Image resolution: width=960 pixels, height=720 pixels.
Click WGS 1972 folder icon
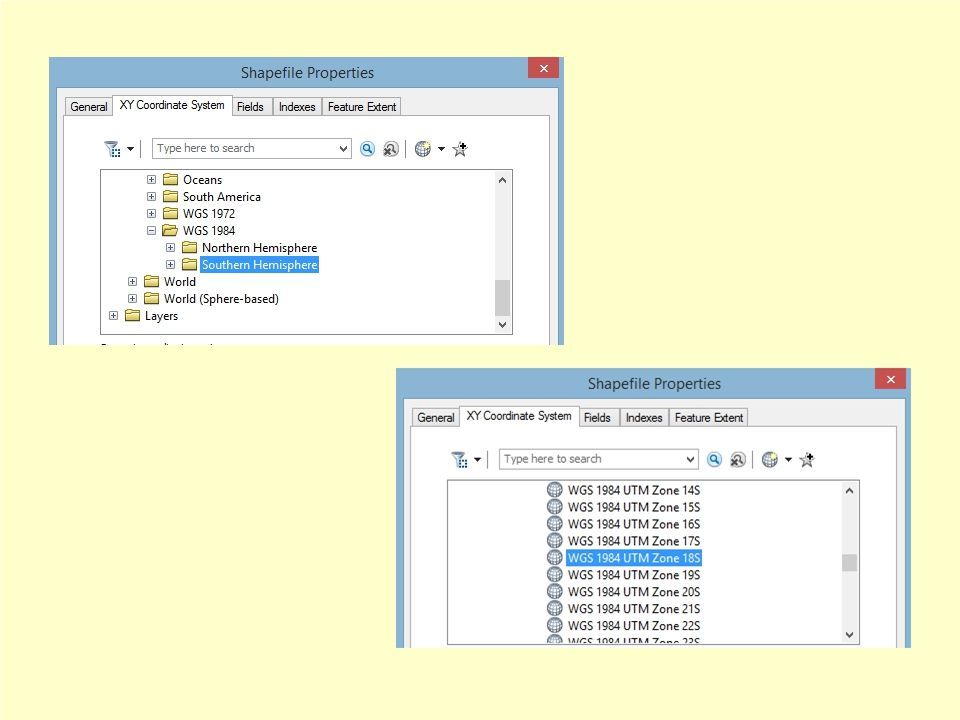pos(171,214)
